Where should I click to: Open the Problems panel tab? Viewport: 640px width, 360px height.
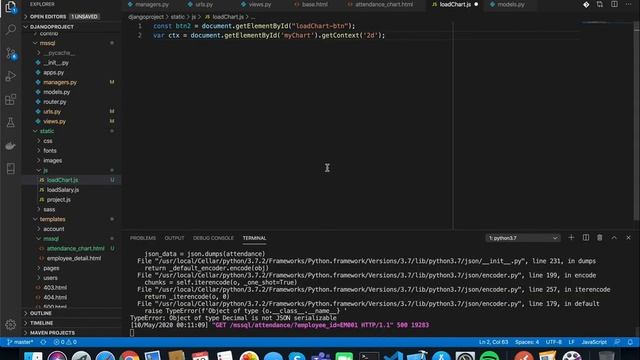[x=143, y=238]
